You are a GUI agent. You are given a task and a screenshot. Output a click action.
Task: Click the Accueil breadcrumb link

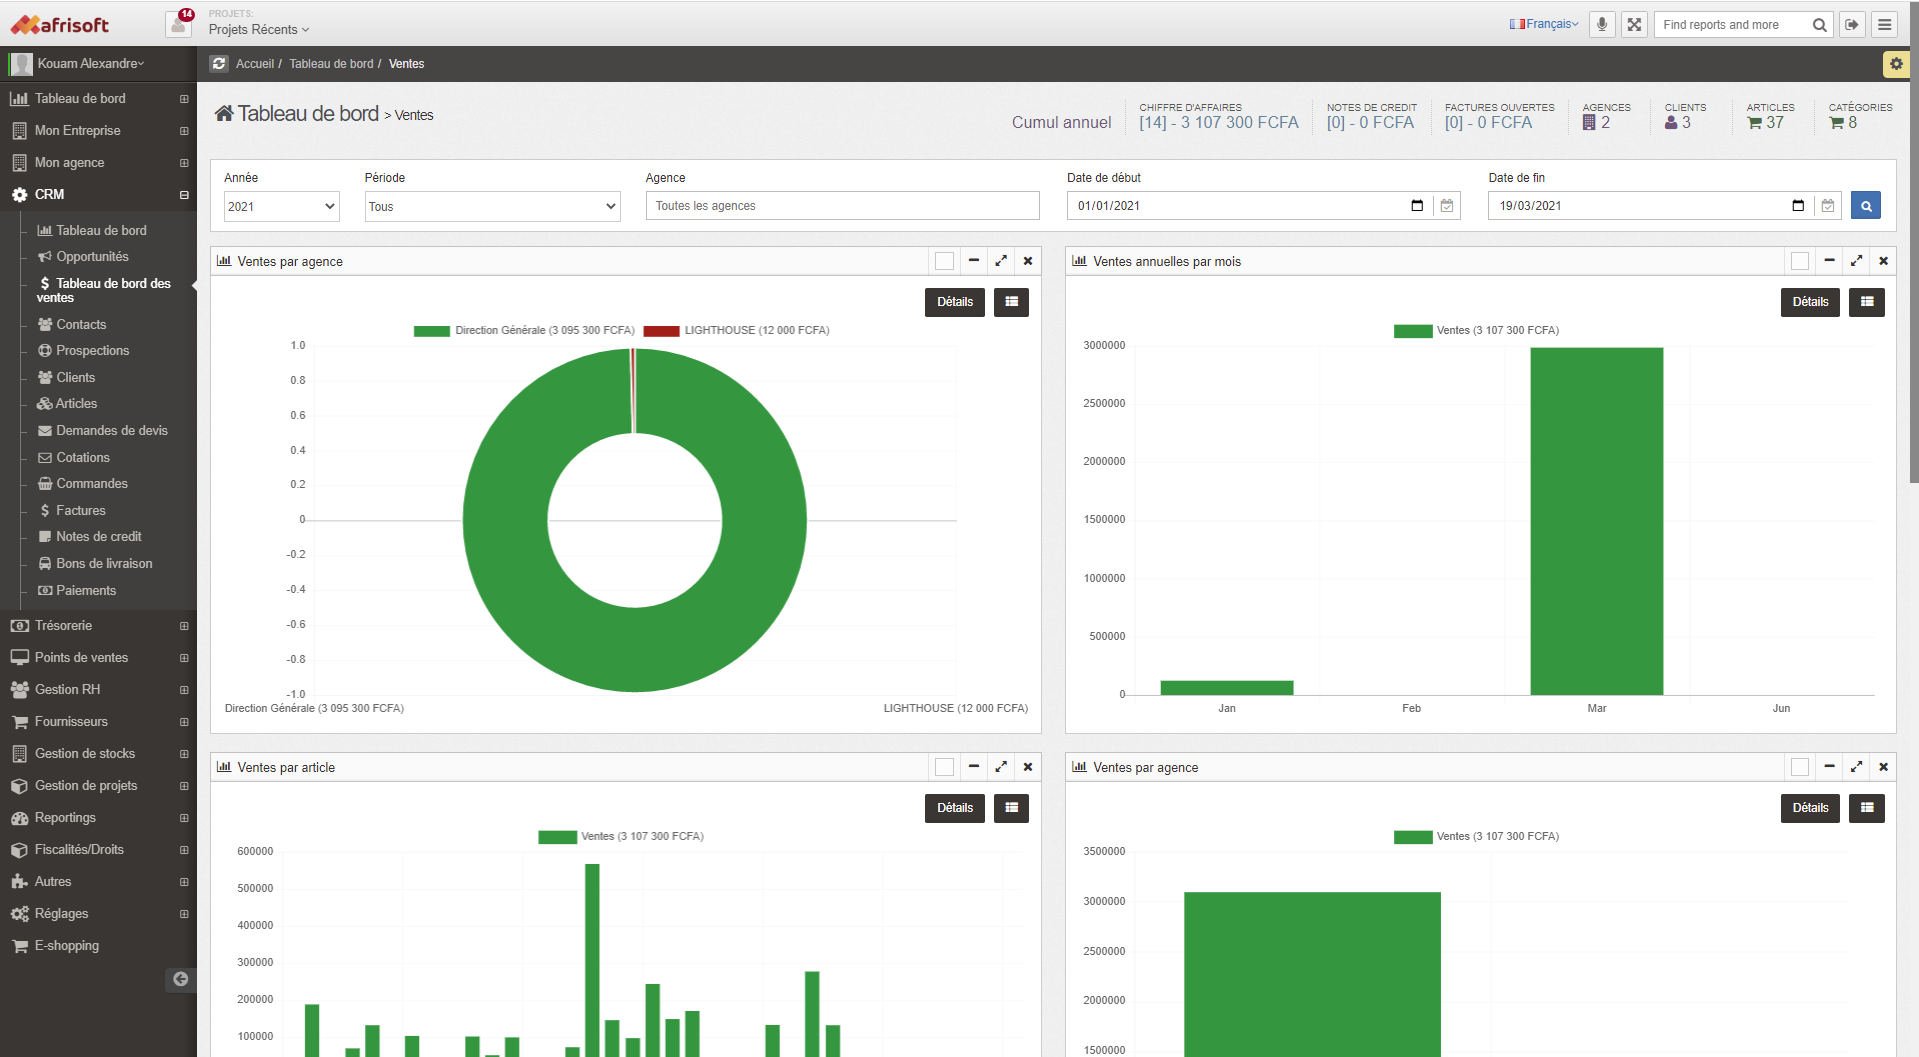(254, 64)
